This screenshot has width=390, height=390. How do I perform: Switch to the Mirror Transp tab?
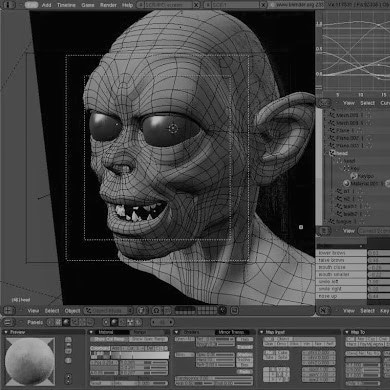pos(232,332)
